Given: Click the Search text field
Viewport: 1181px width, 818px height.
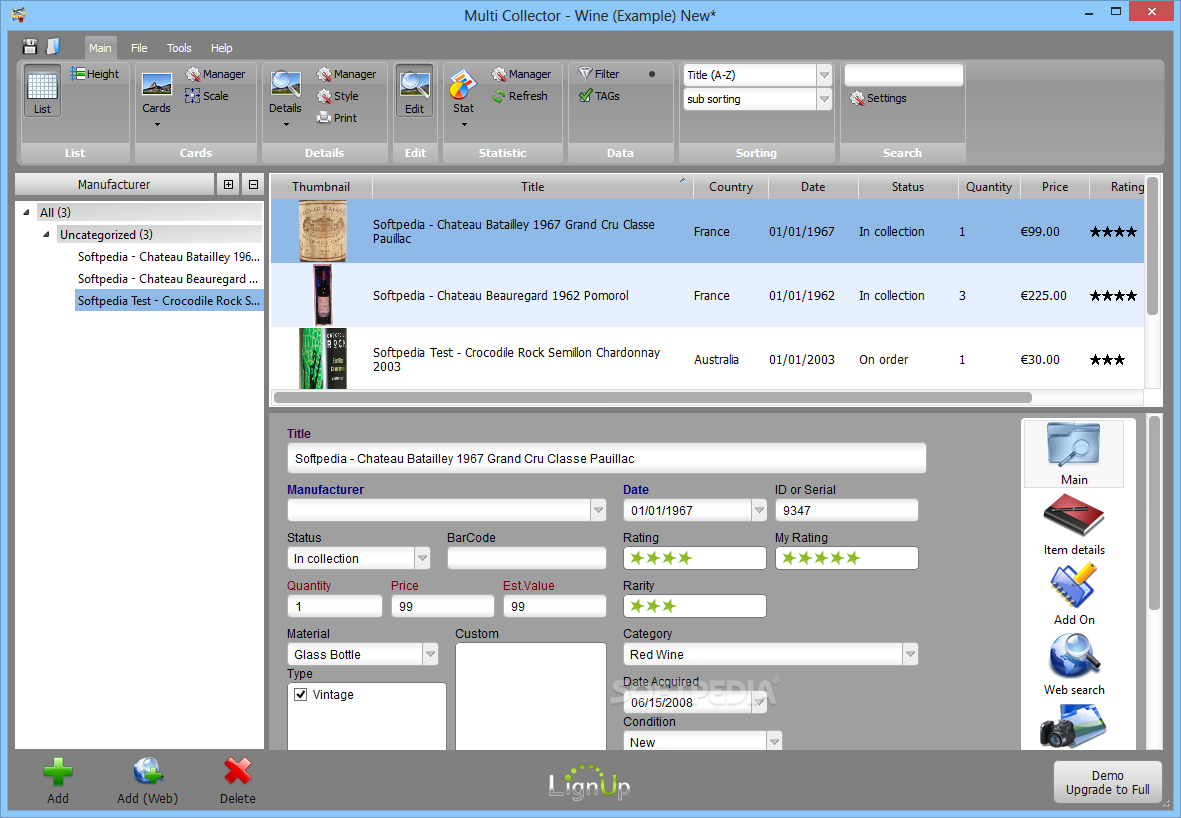Looking at the screenshot, I should 904,75.
